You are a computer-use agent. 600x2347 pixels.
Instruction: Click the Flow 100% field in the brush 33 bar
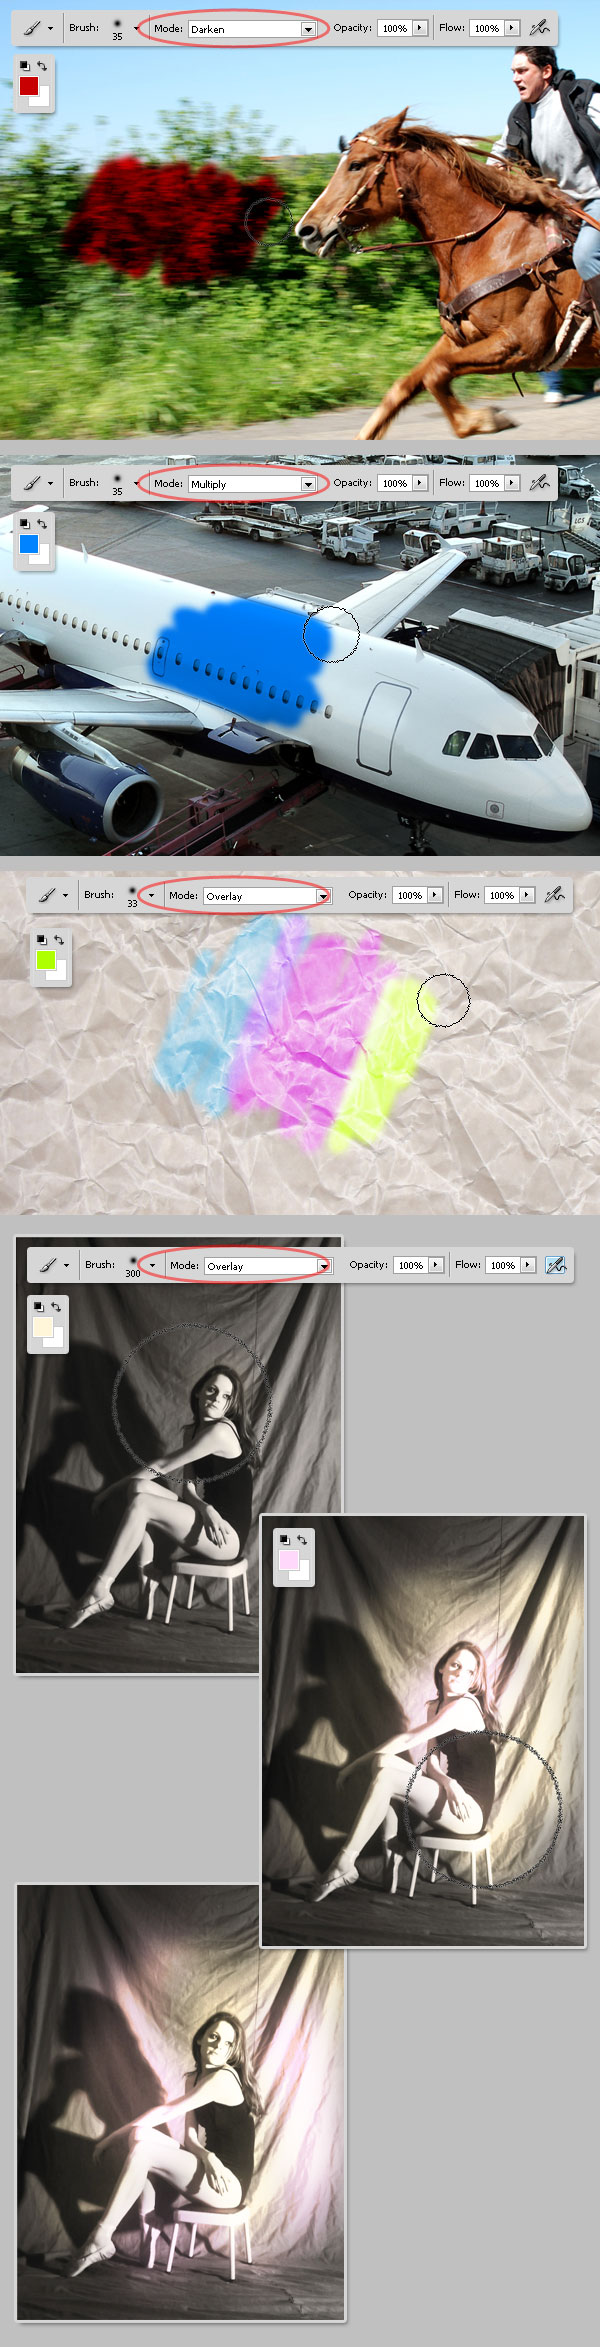point(502,895)
